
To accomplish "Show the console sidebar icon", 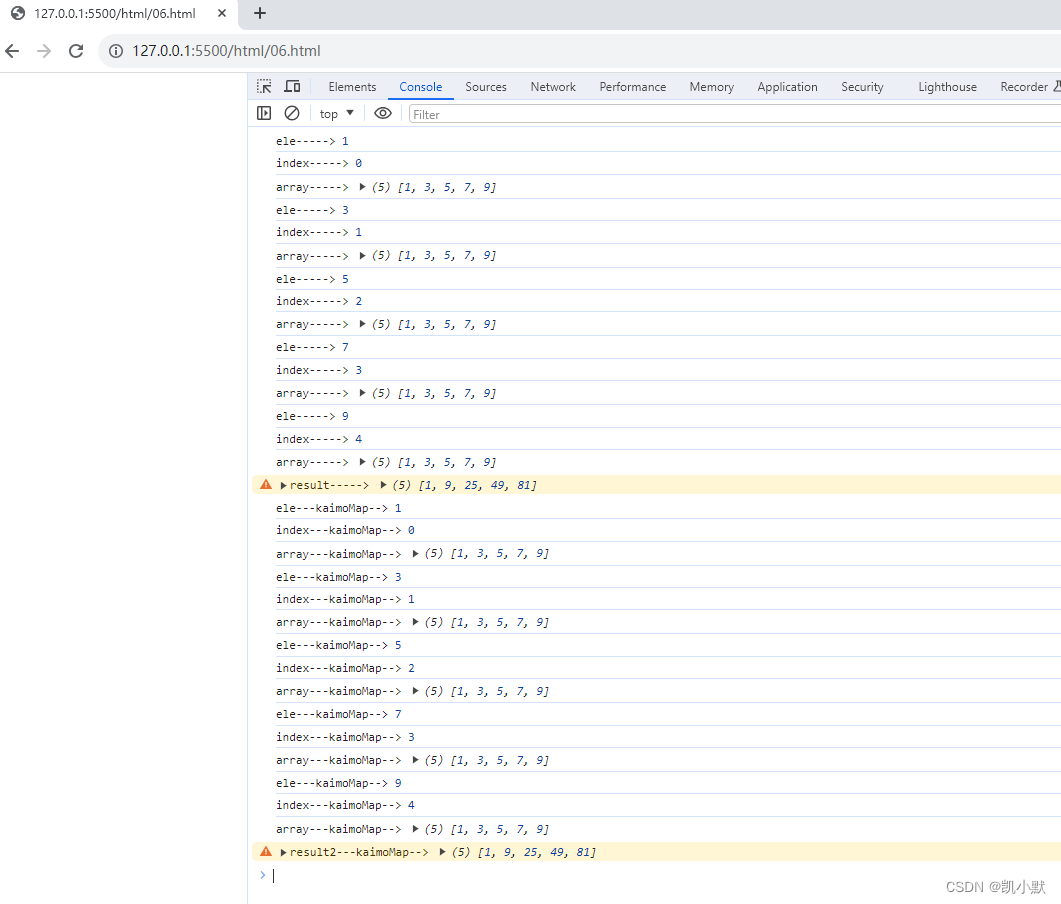I will pyautogui.click(x=264, y=114).
